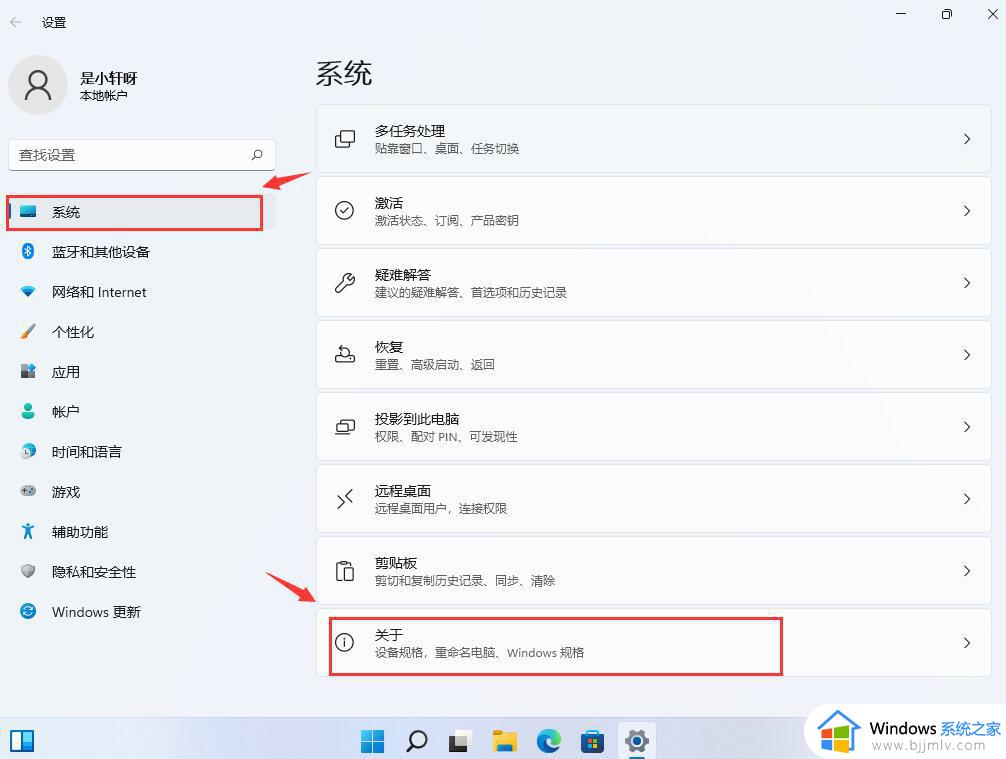The image size is (1006, 759).
Task: Click the 辅助功能 accessibility figure icon
Action: [28, 531]
